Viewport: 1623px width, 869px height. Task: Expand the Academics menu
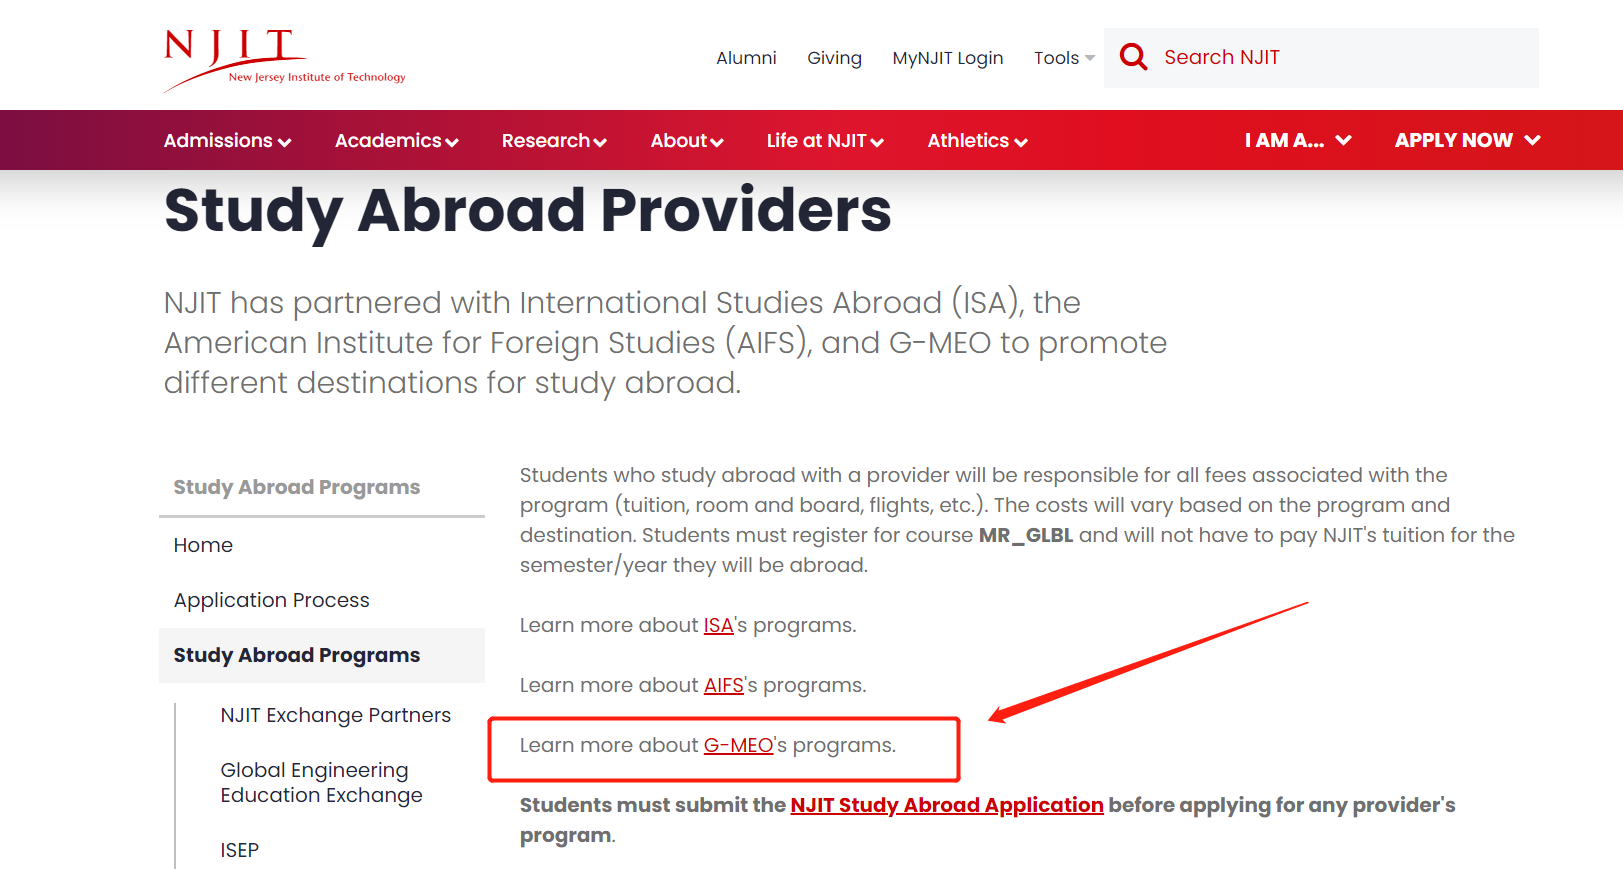[396, 141]
